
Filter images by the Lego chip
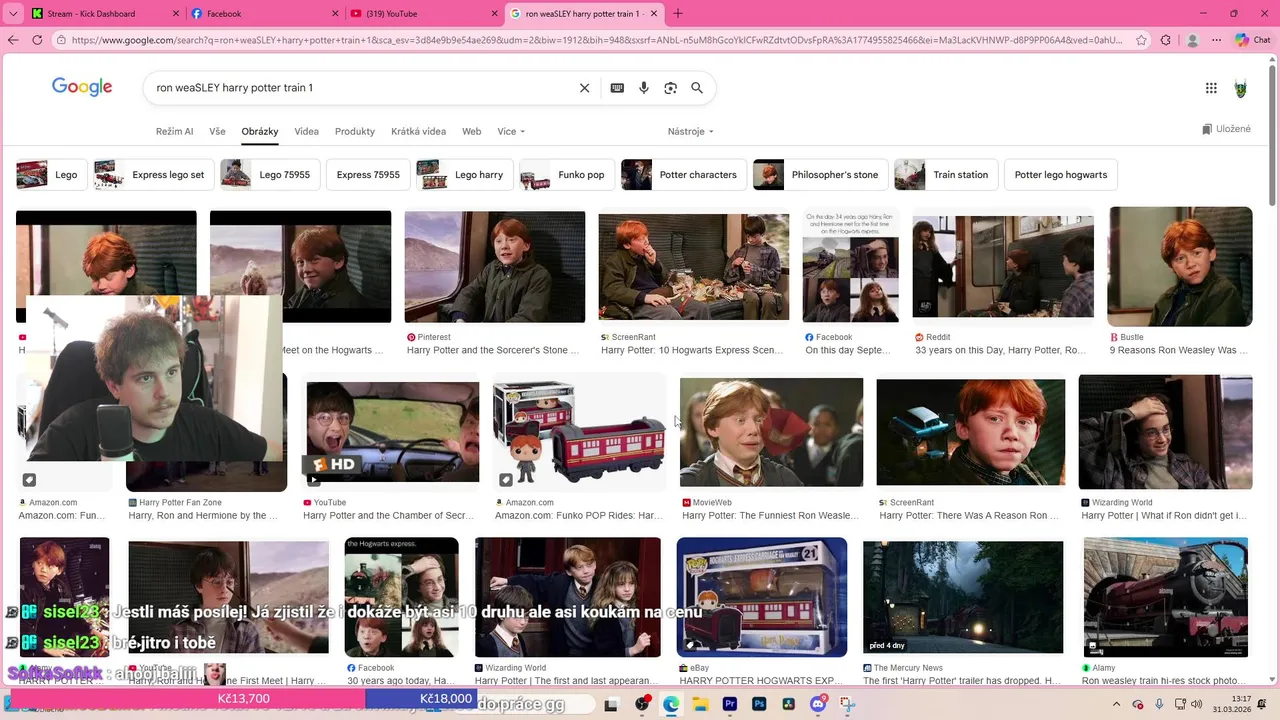50,174
